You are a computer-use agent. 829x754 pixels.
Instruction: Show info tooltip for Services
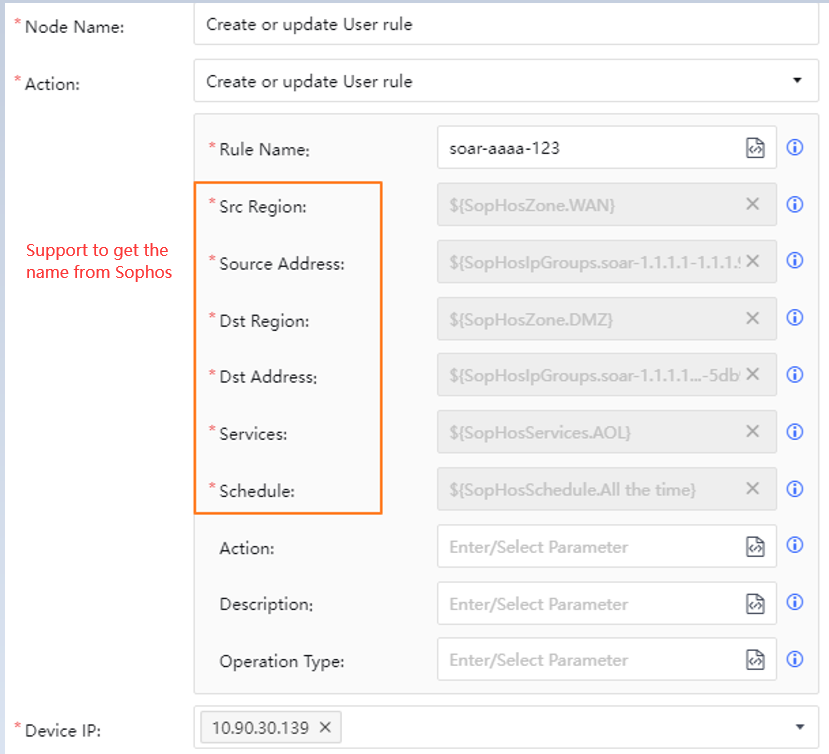796,432
